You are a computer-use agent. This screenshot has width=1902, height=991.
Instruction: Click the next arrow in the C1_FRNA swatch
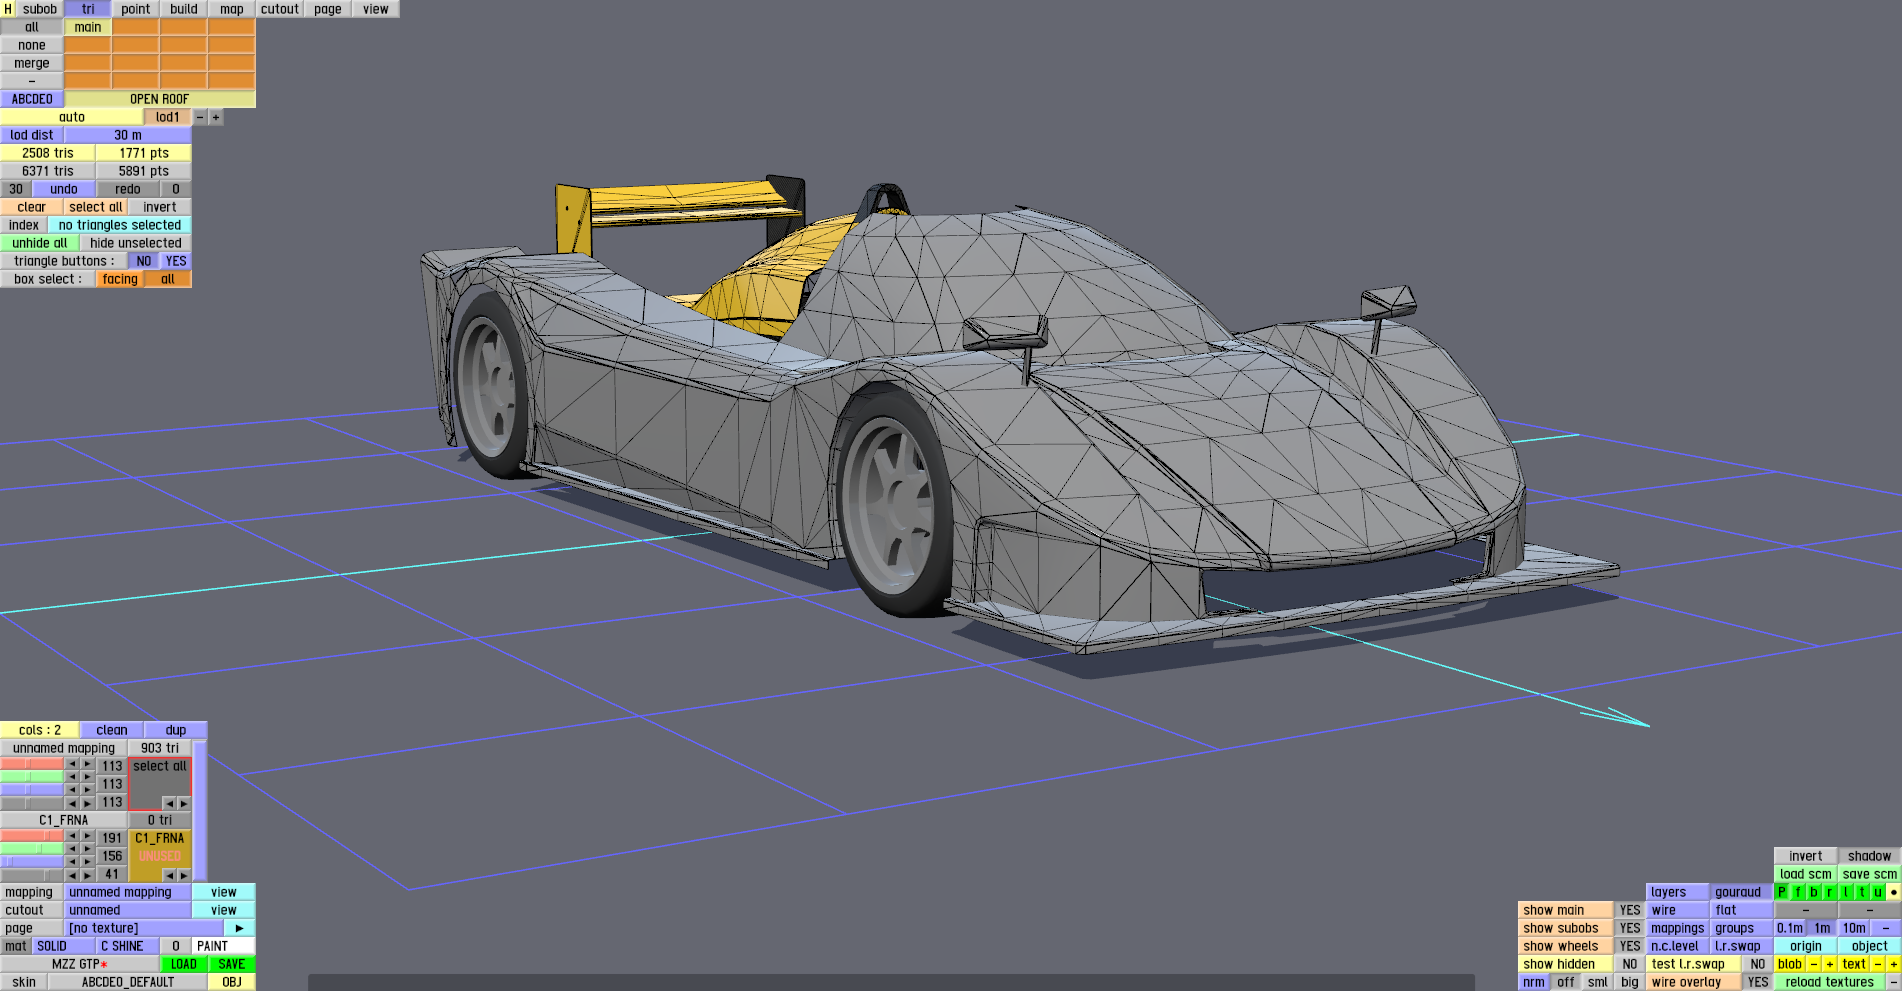[184, 875]
